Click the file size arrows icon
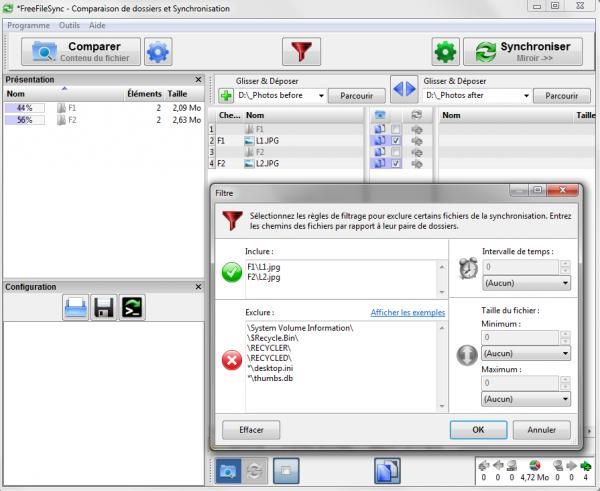Screen dimensions: 600x491 pyautogui.click(x=467, y=355)
